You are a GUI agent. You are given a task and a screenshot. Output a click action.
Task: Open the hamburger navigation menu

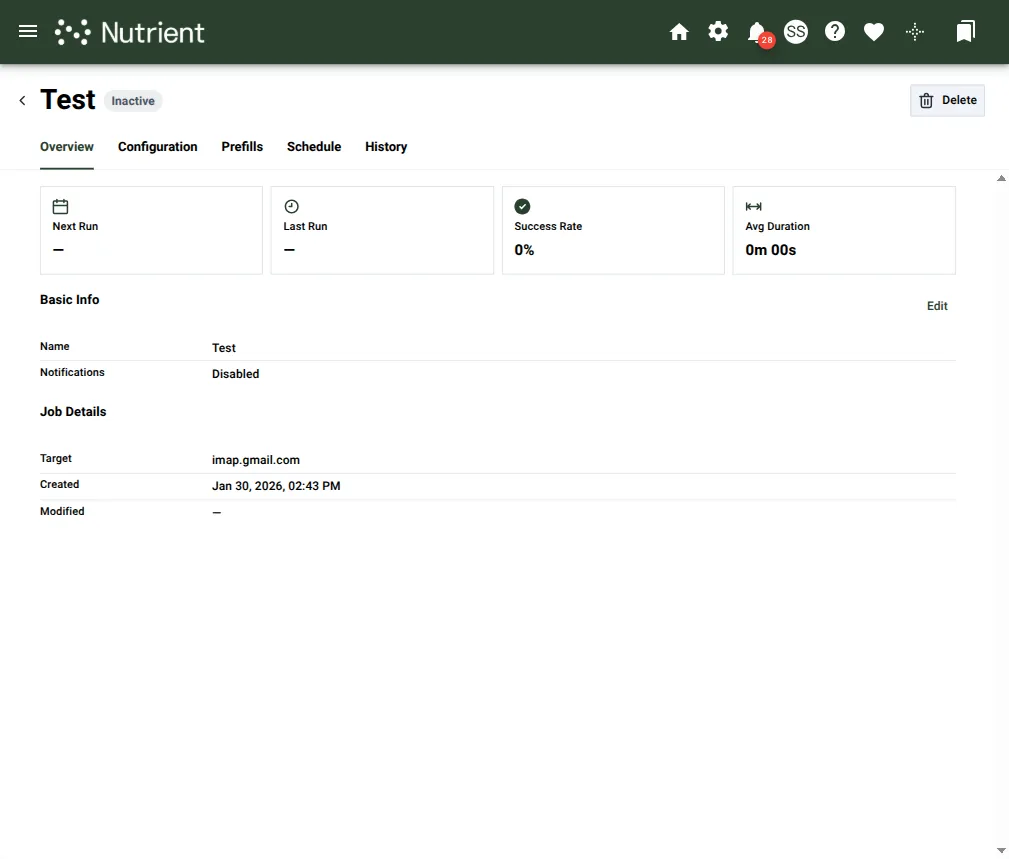(28, 32)
